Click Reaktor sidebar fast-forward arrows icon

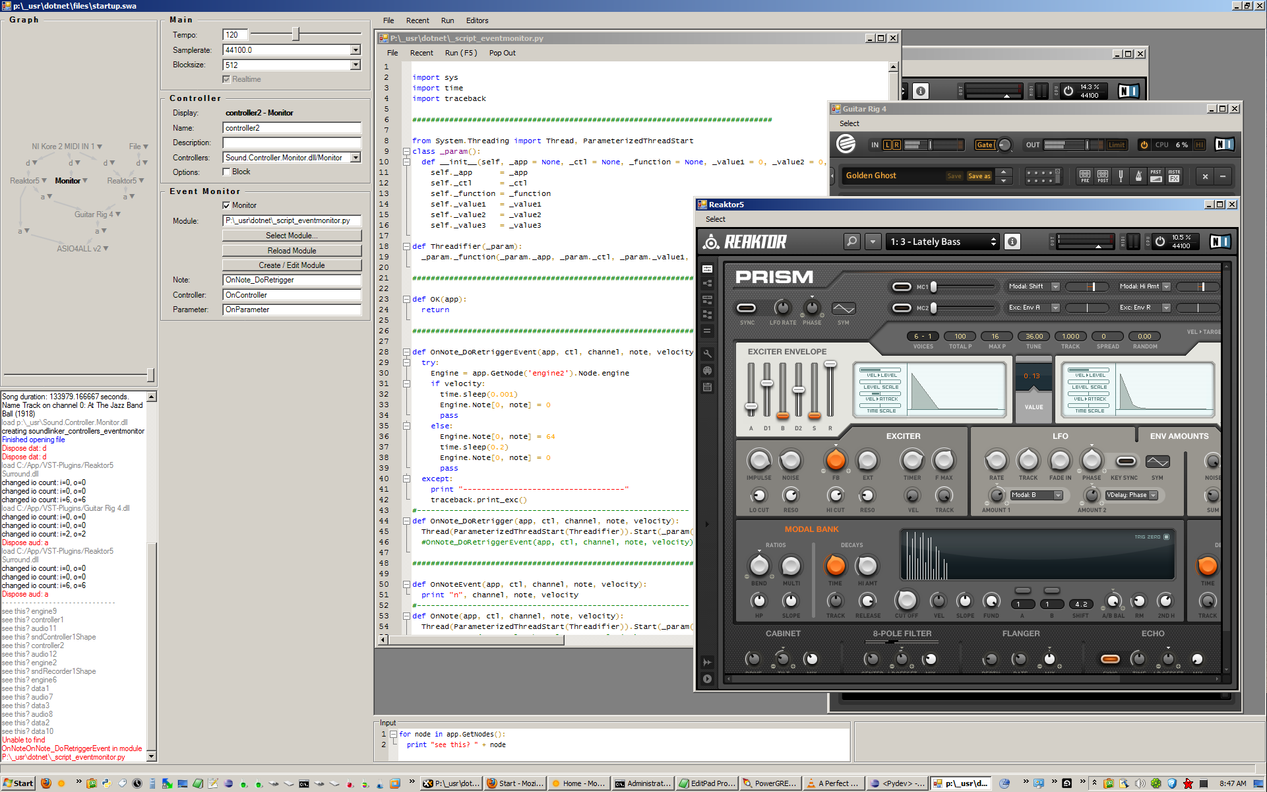tap(708, 662)
